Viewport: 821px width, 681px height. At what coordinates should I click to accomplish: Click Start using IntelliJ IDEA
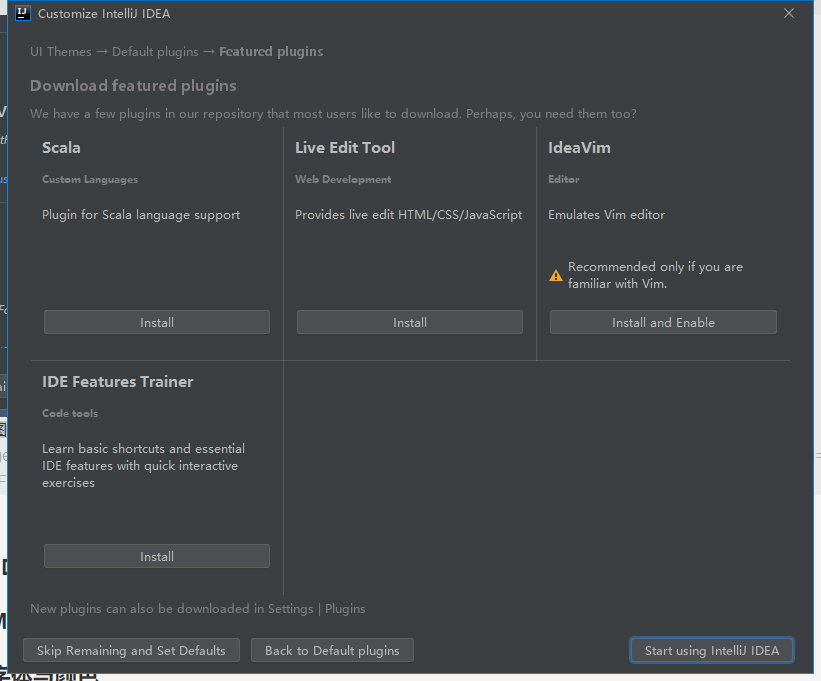712,650
